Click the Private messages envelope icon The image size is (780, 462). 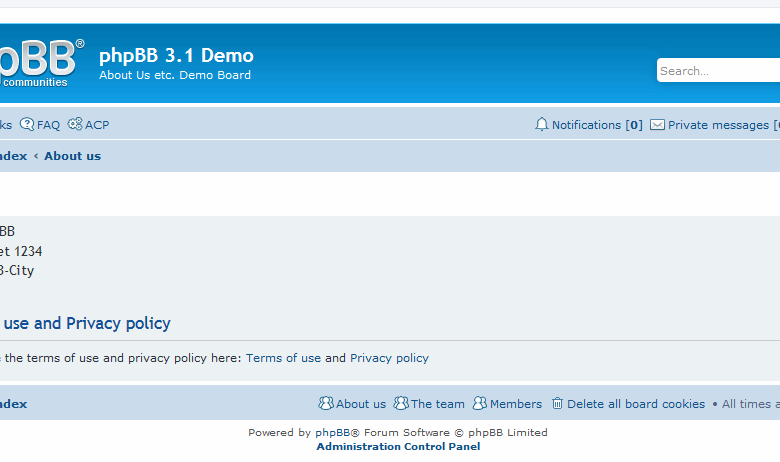point(657,125)
